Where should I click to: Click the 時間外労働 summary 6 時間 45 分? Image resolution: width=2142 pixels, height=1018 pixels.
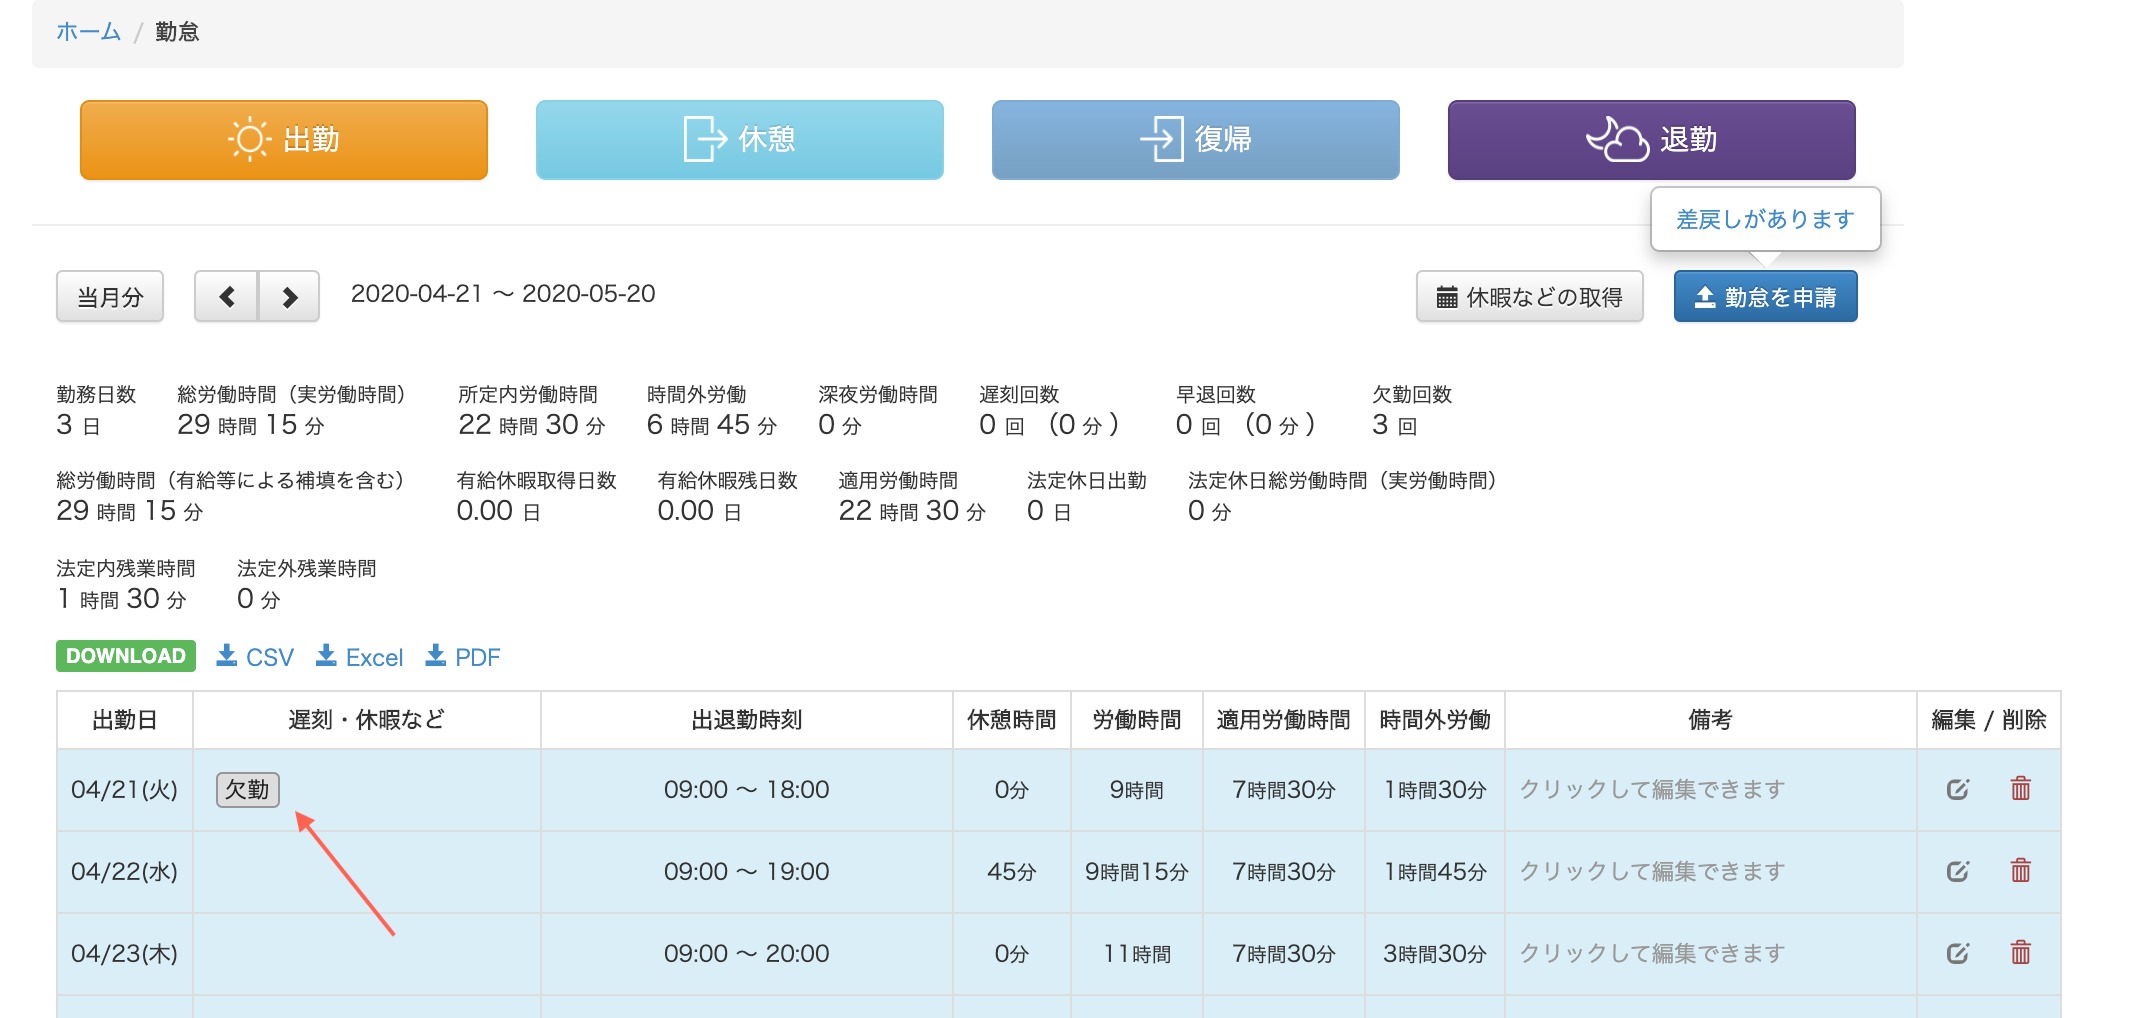[x=712, y=425]
